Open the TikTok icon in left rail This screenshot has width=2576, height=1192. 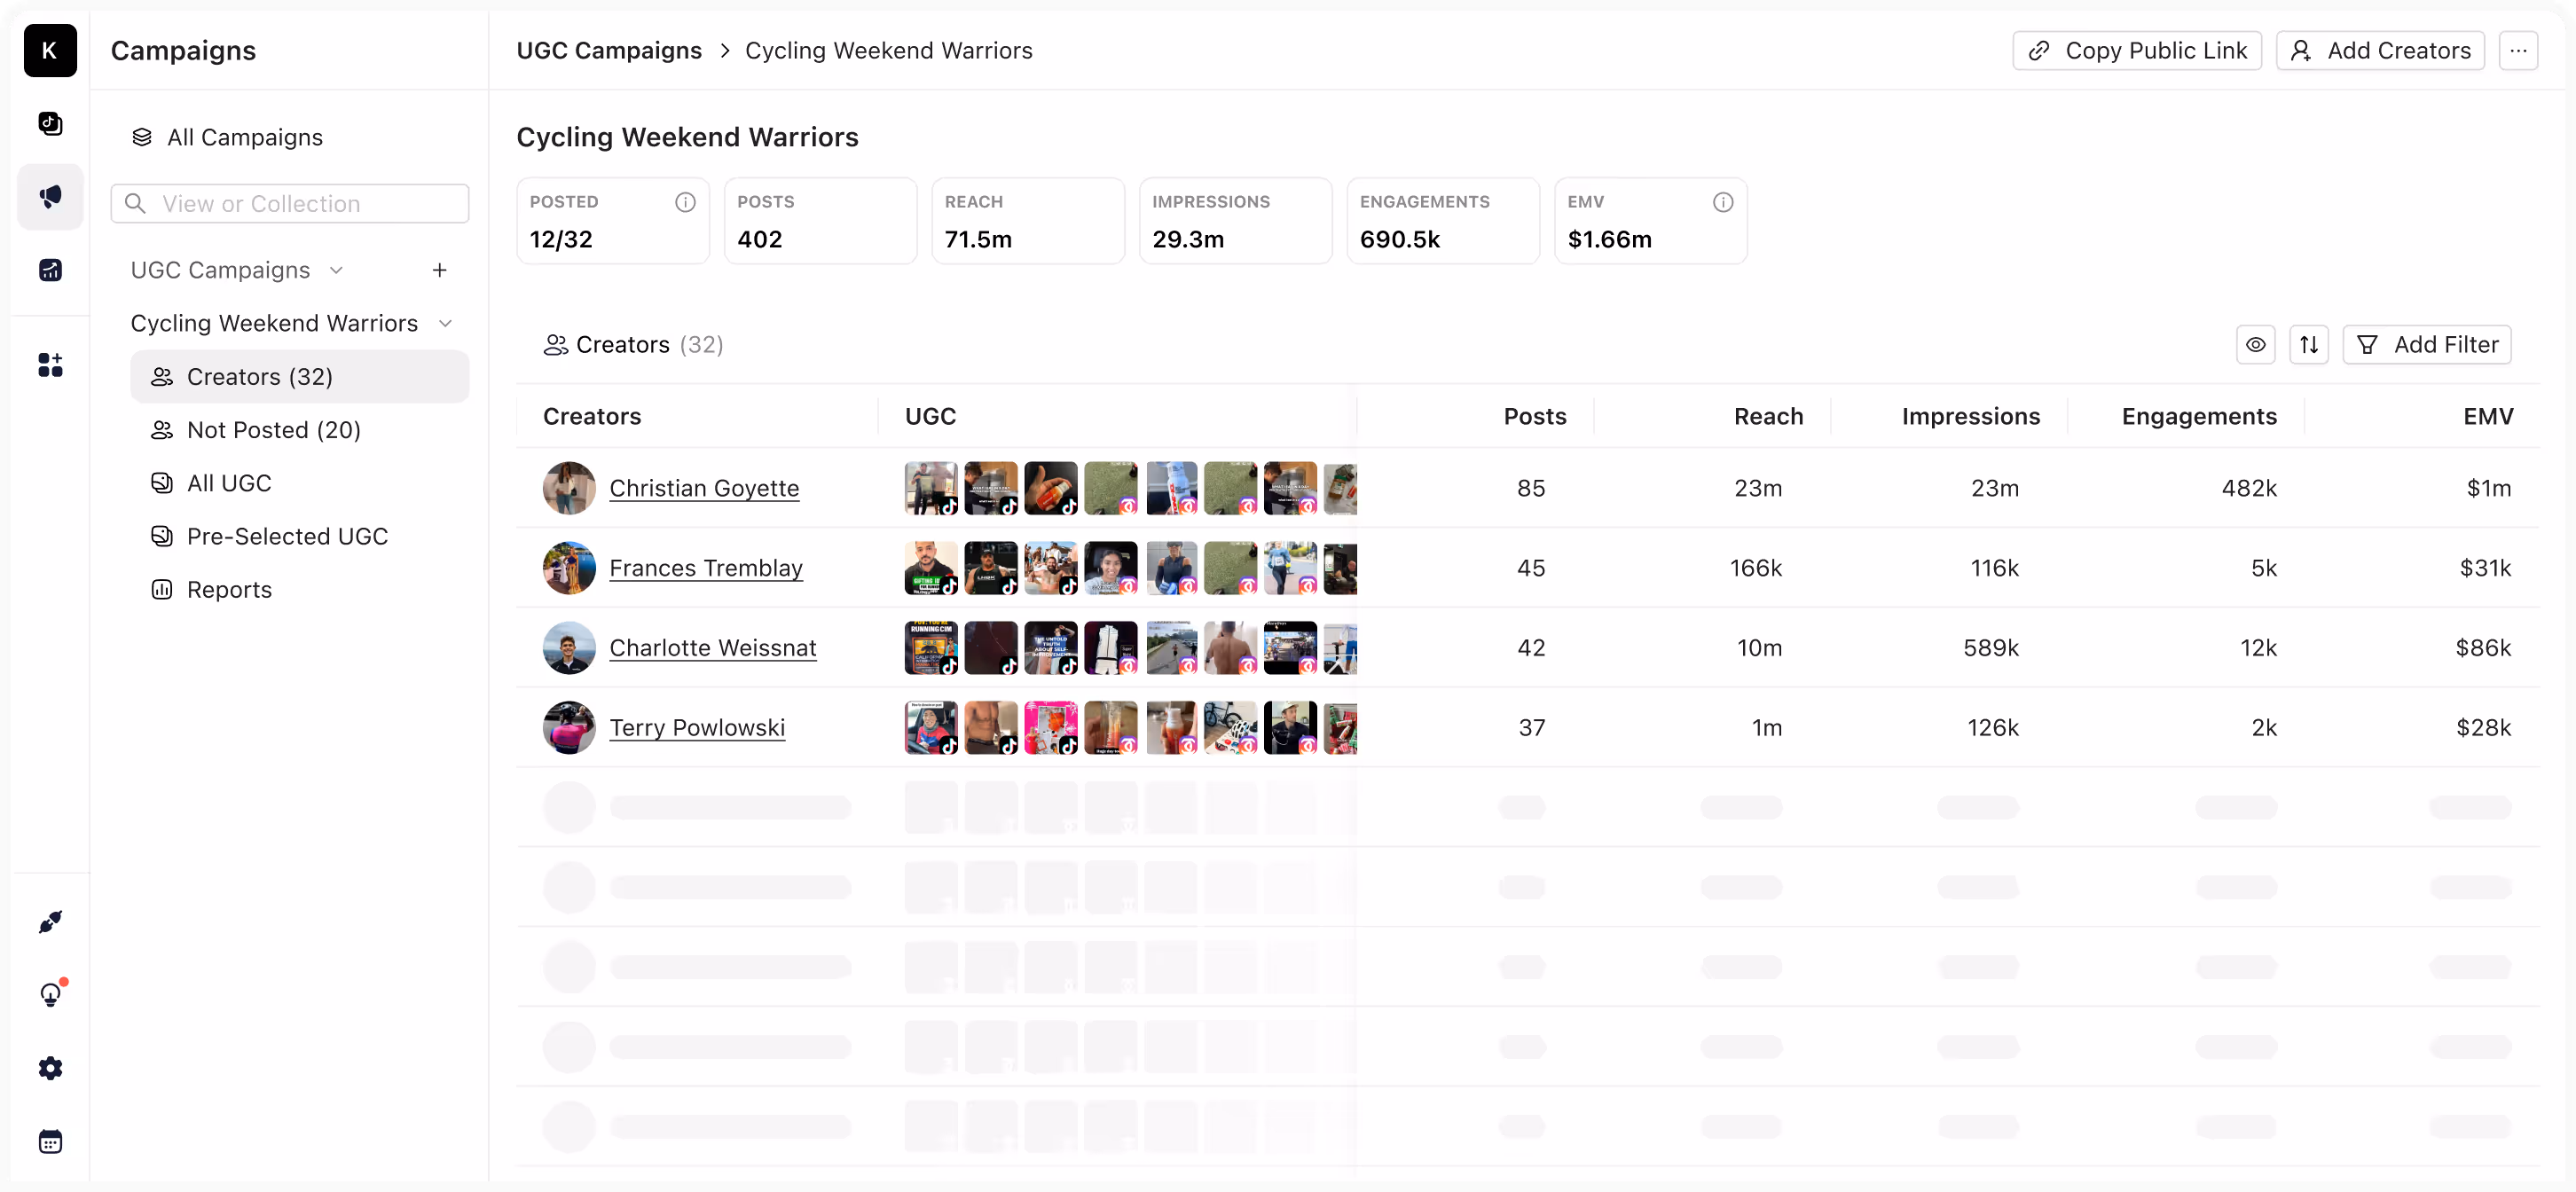click(50, 123)
